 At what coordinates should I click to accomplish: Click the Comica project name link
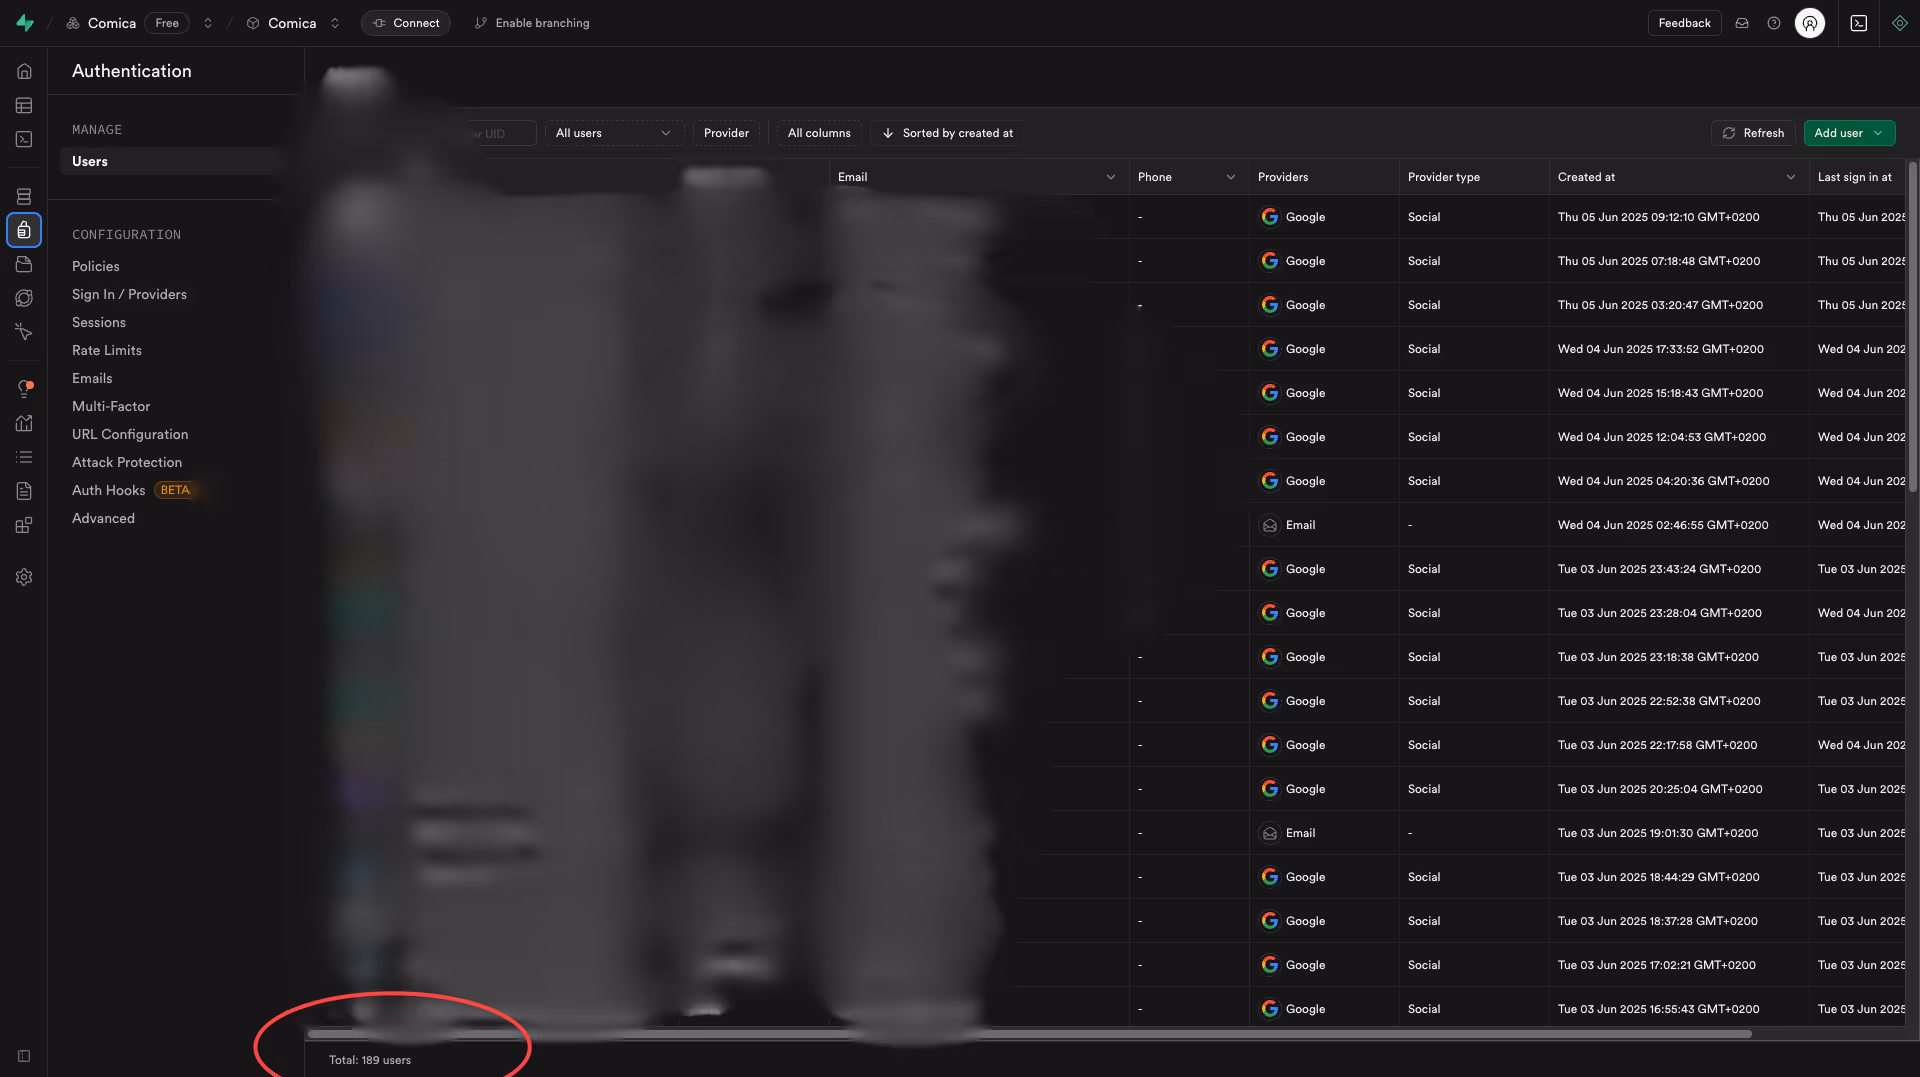coord(292,23)
